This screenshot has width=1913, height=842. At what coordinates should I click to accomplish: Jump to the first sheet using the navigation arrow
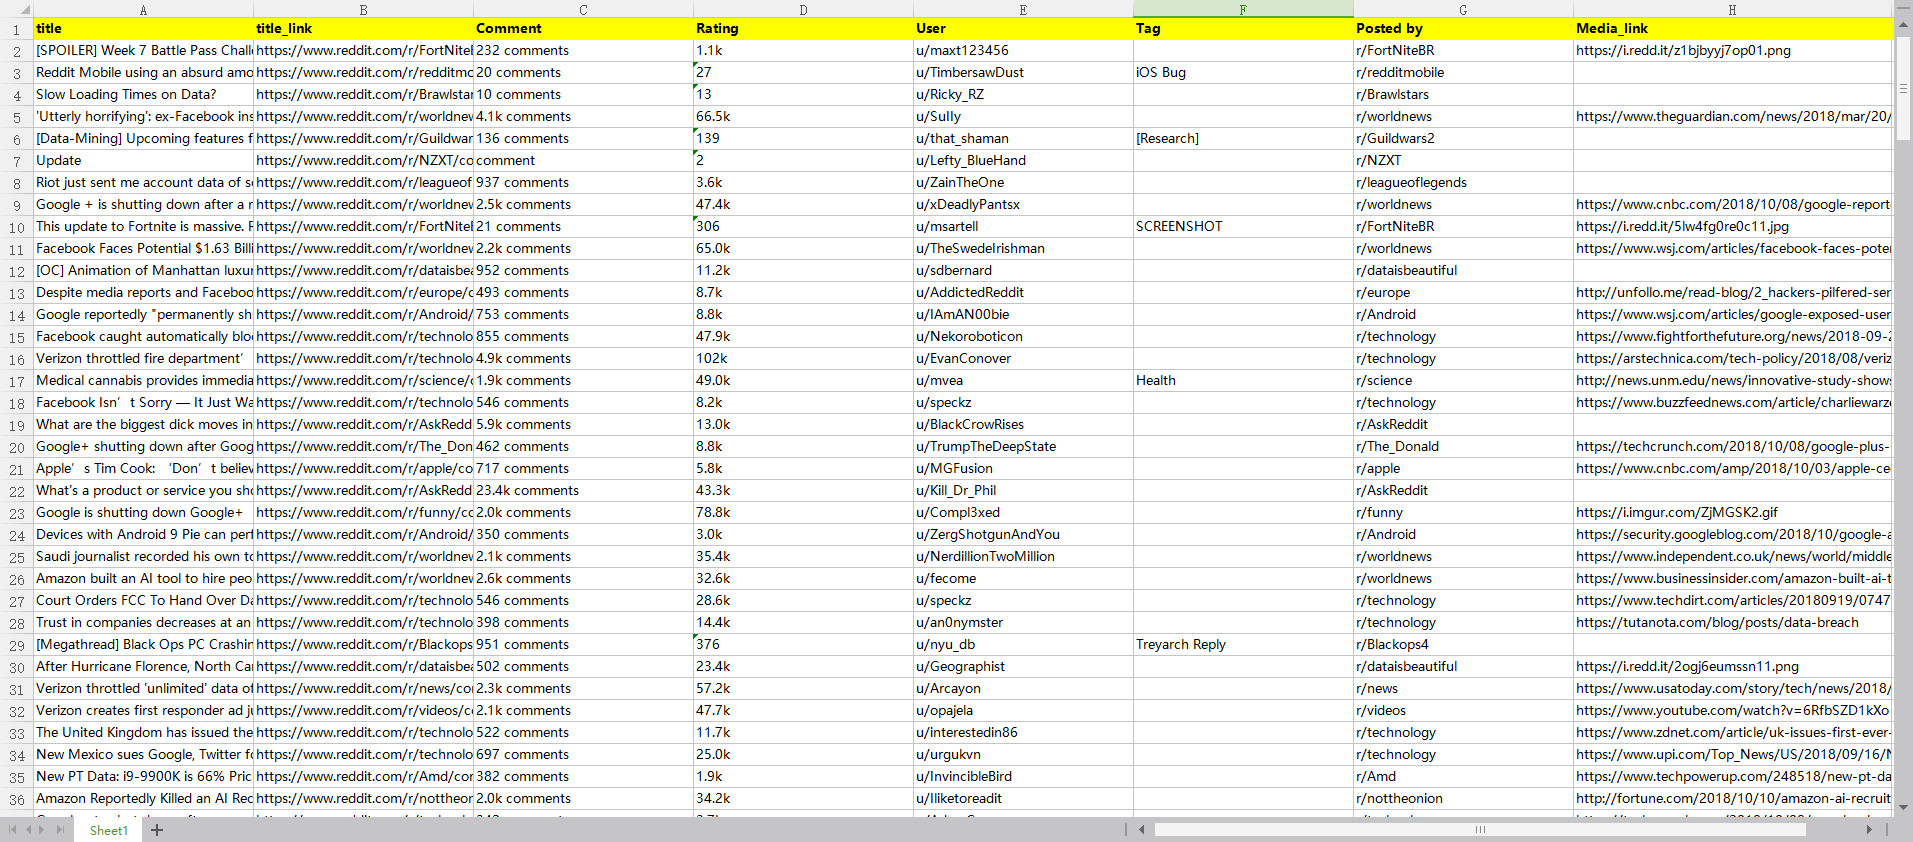12,830
